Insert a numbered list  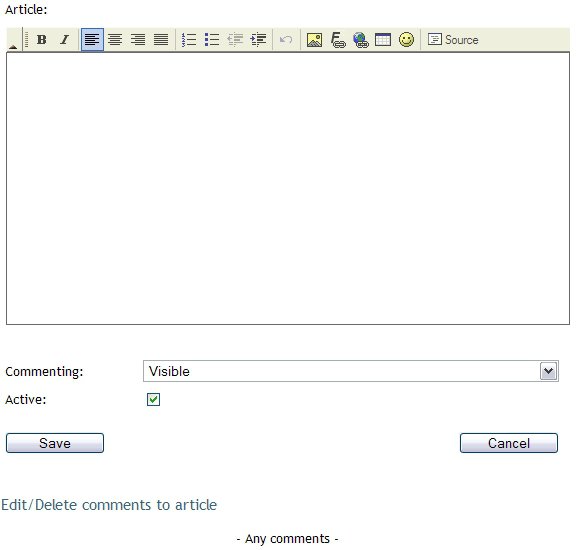tap(189, 39)
